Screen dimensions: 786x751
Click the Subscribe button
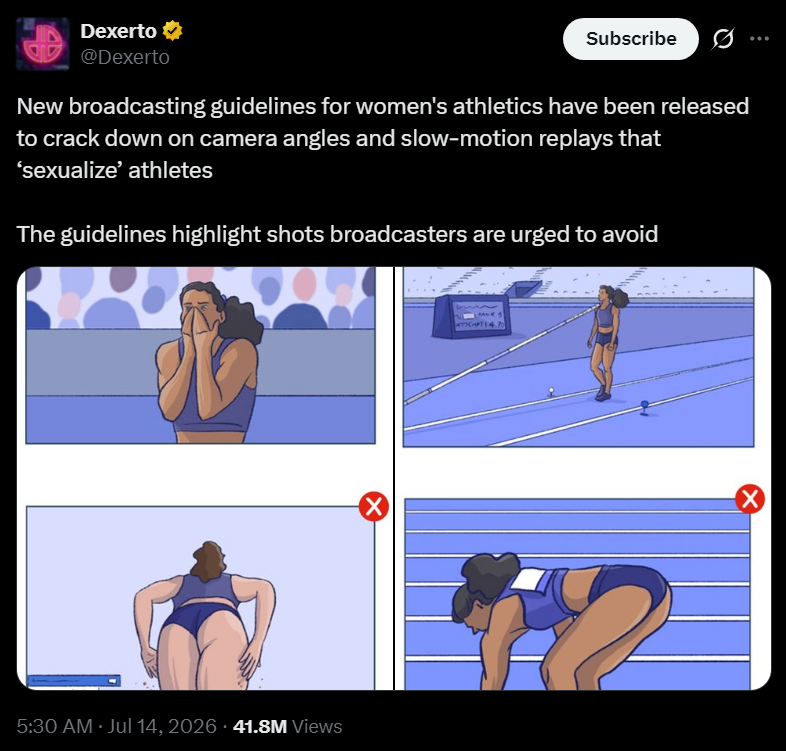(631, 39)
